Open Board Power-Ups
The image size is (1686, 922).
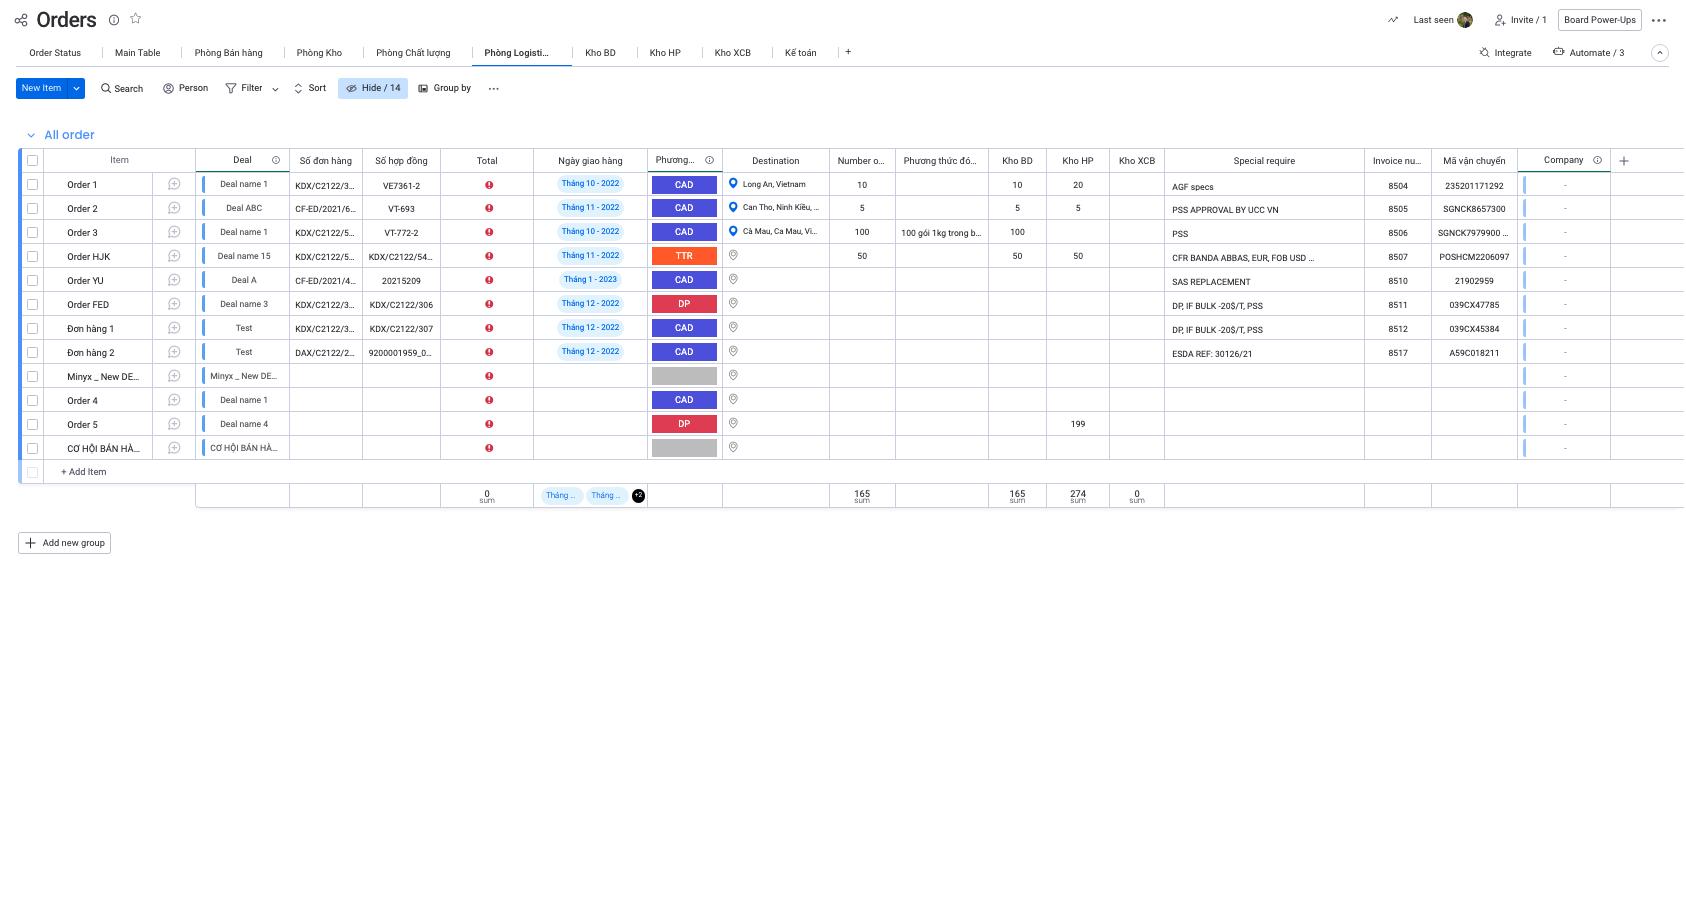(1599, 20)
